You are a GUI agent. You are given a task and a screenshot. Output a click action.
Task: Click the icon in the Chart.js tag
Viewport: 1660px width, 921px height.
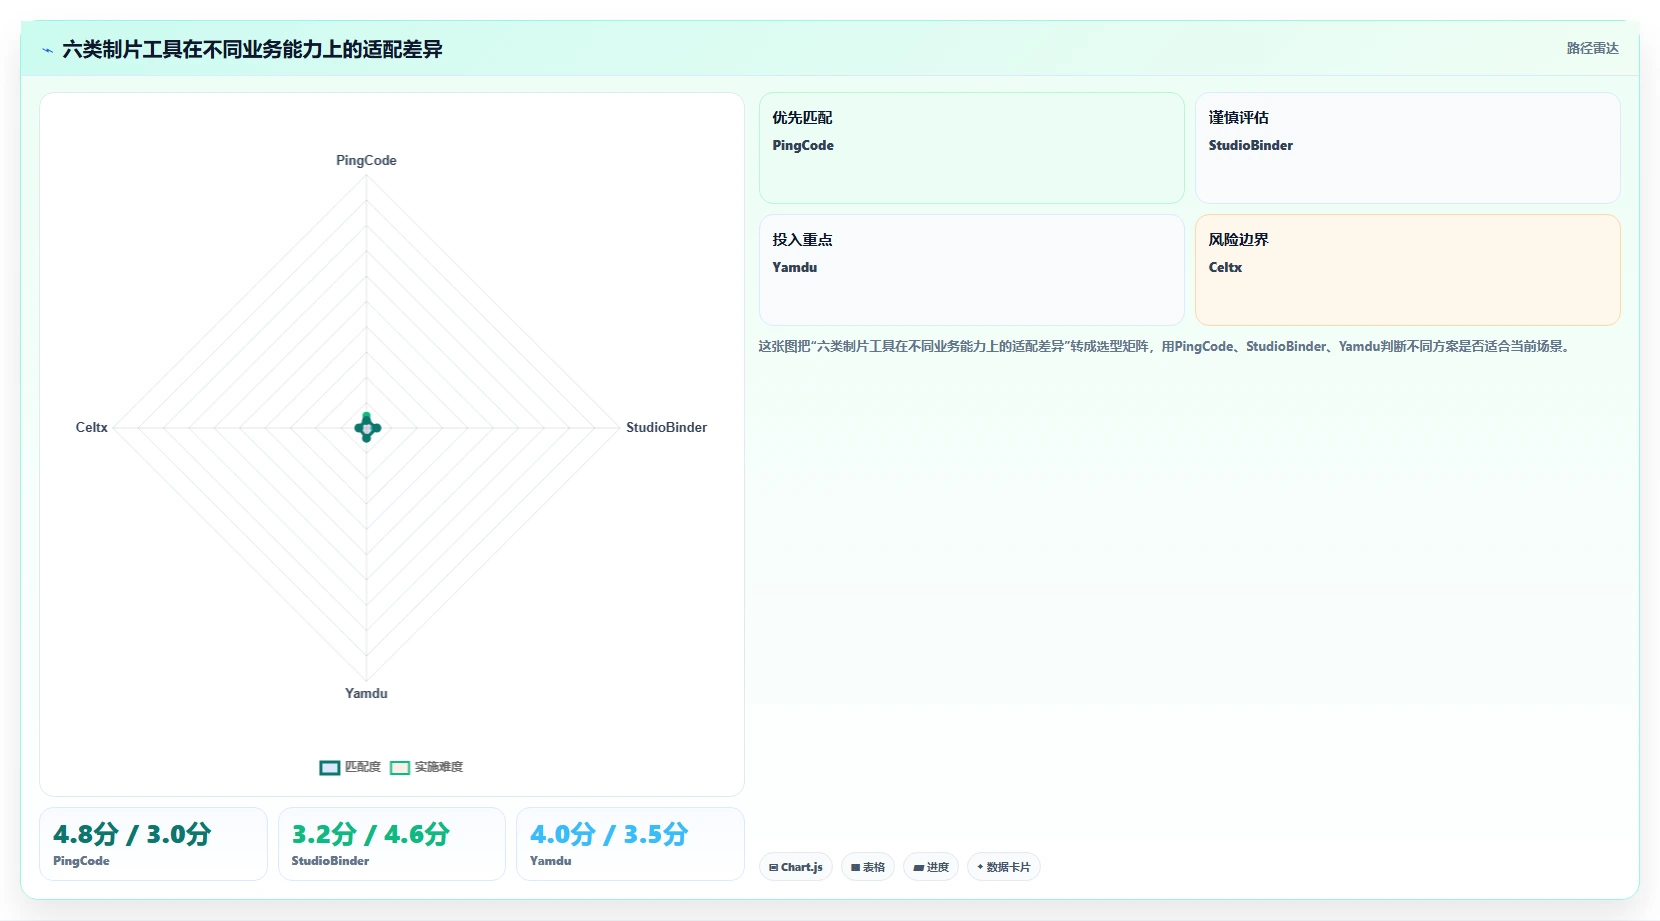pyautogui.click(x=773, y=867)
